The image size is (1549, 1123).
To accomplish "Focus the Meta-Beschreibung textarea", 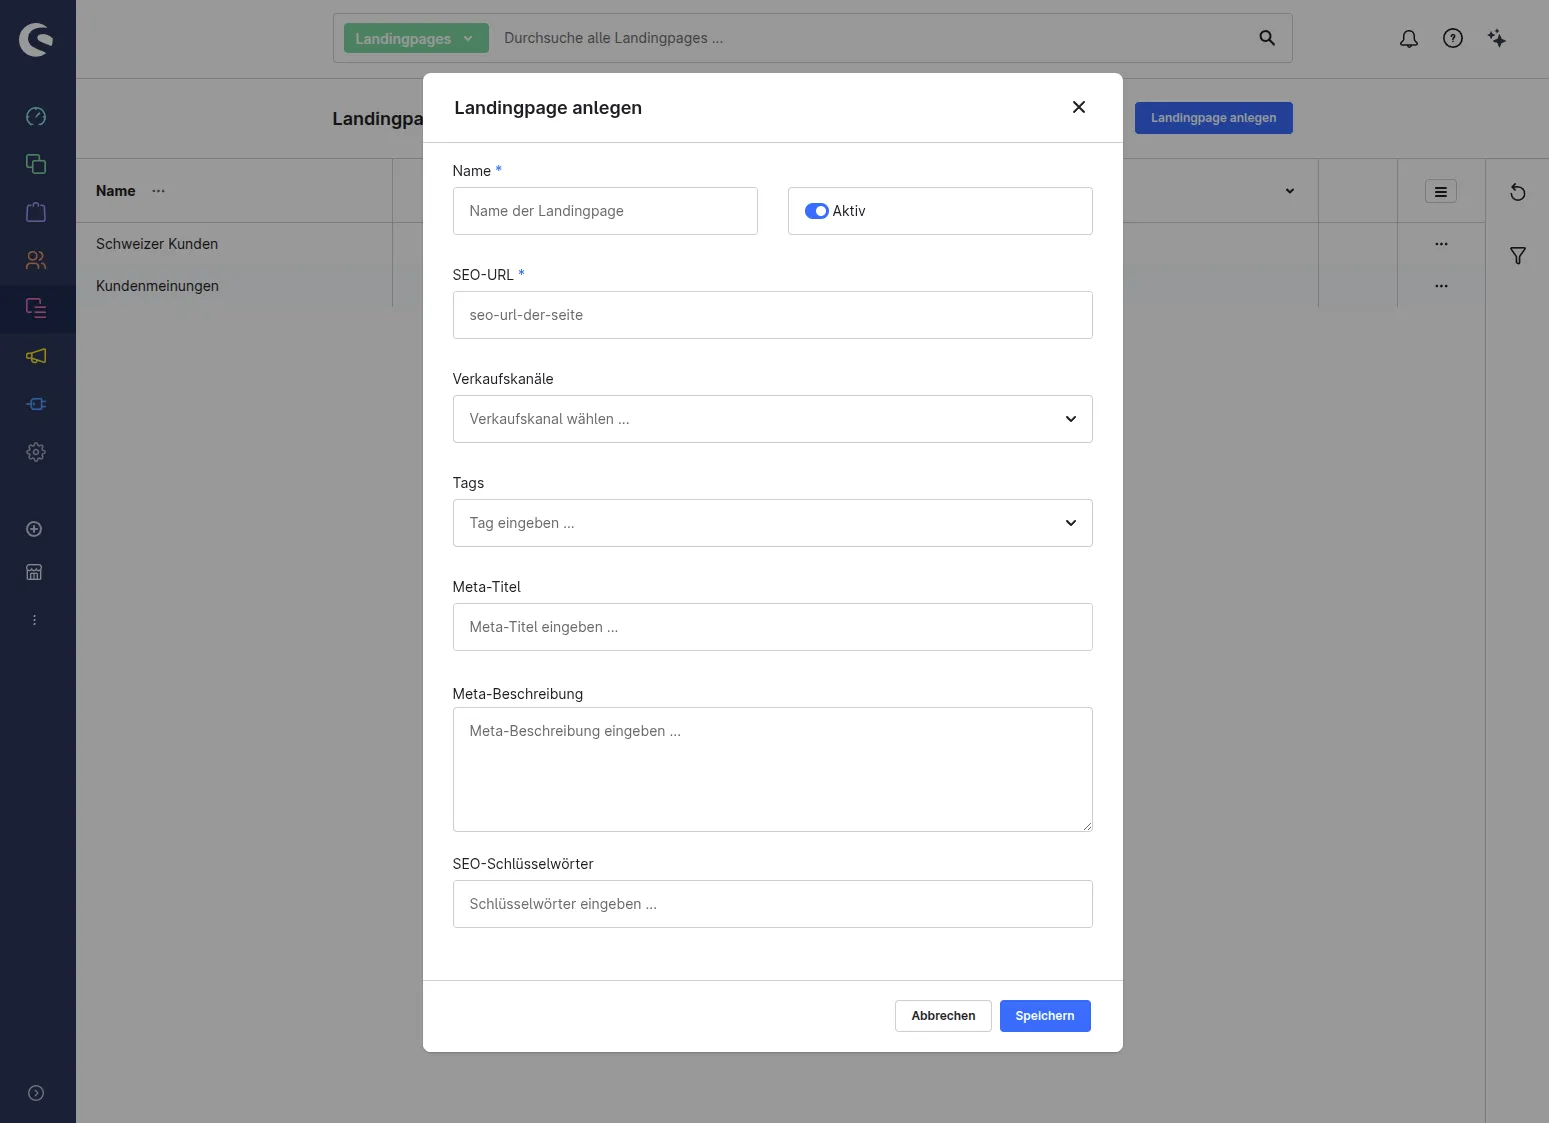I will coord(772,769).
